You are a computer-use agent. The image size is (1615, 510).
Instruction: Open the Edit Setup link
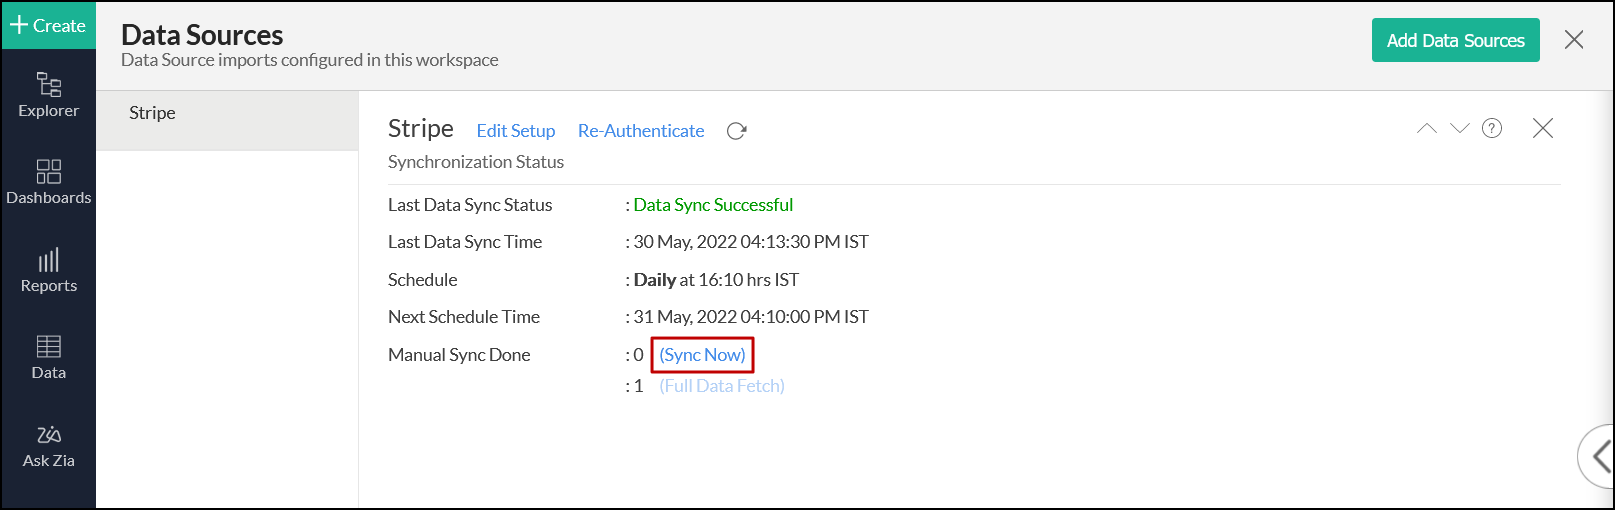click(516, 131)
